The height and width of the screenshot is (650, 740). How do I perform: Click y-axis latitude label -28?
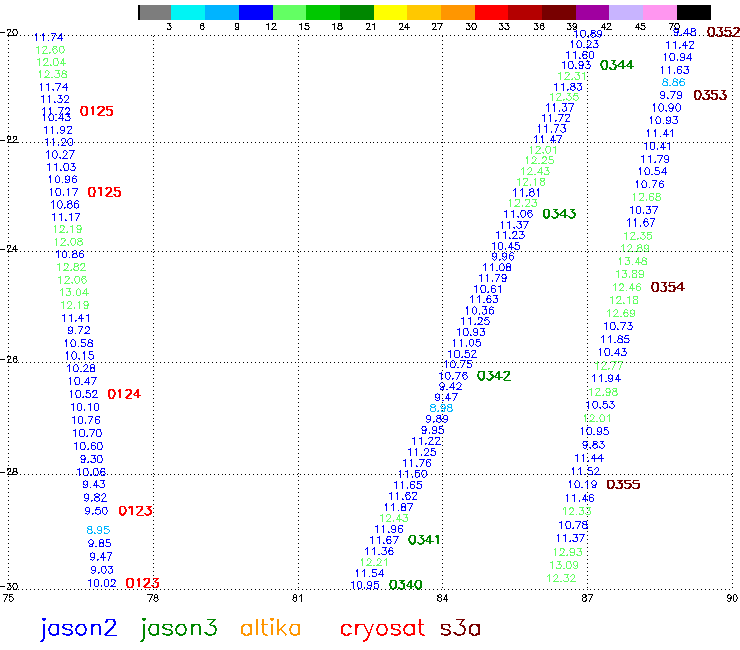point(9,472)
